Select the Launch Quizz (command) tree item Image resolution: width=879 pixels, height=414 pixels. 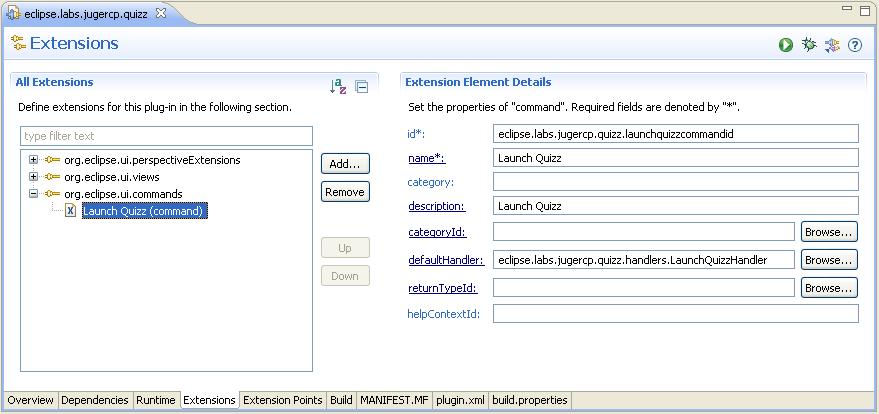click(x=144, y=211)
